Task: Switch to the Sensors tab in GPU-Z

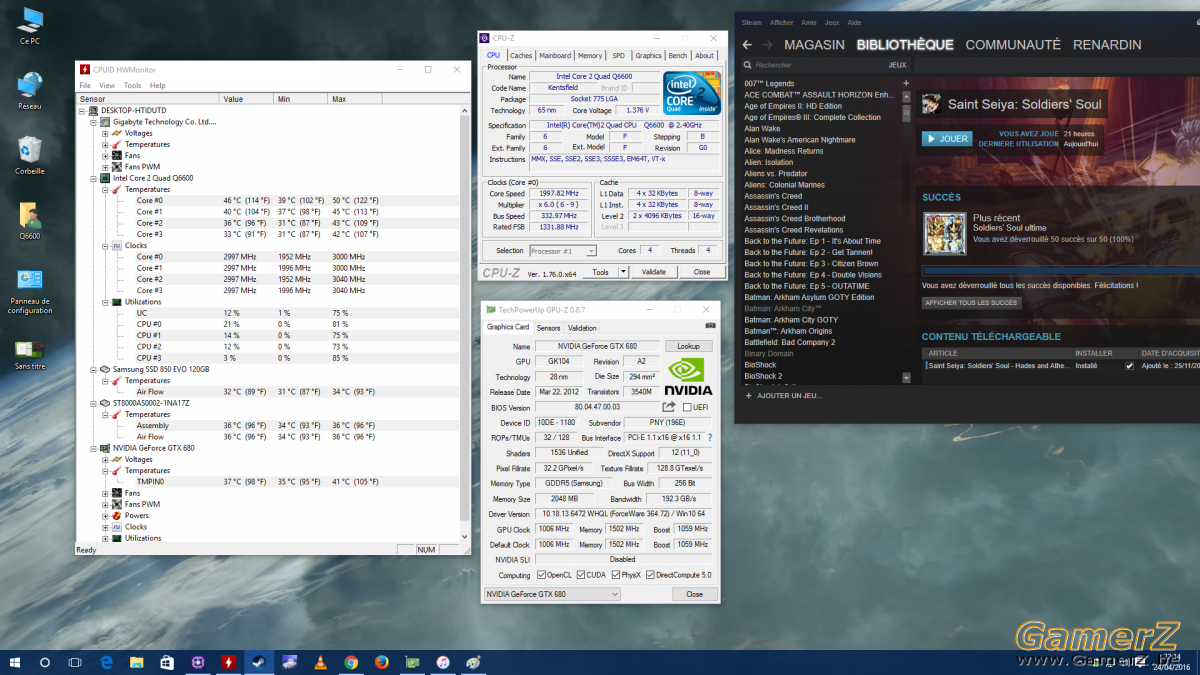Action: click(x=548, y=328)
